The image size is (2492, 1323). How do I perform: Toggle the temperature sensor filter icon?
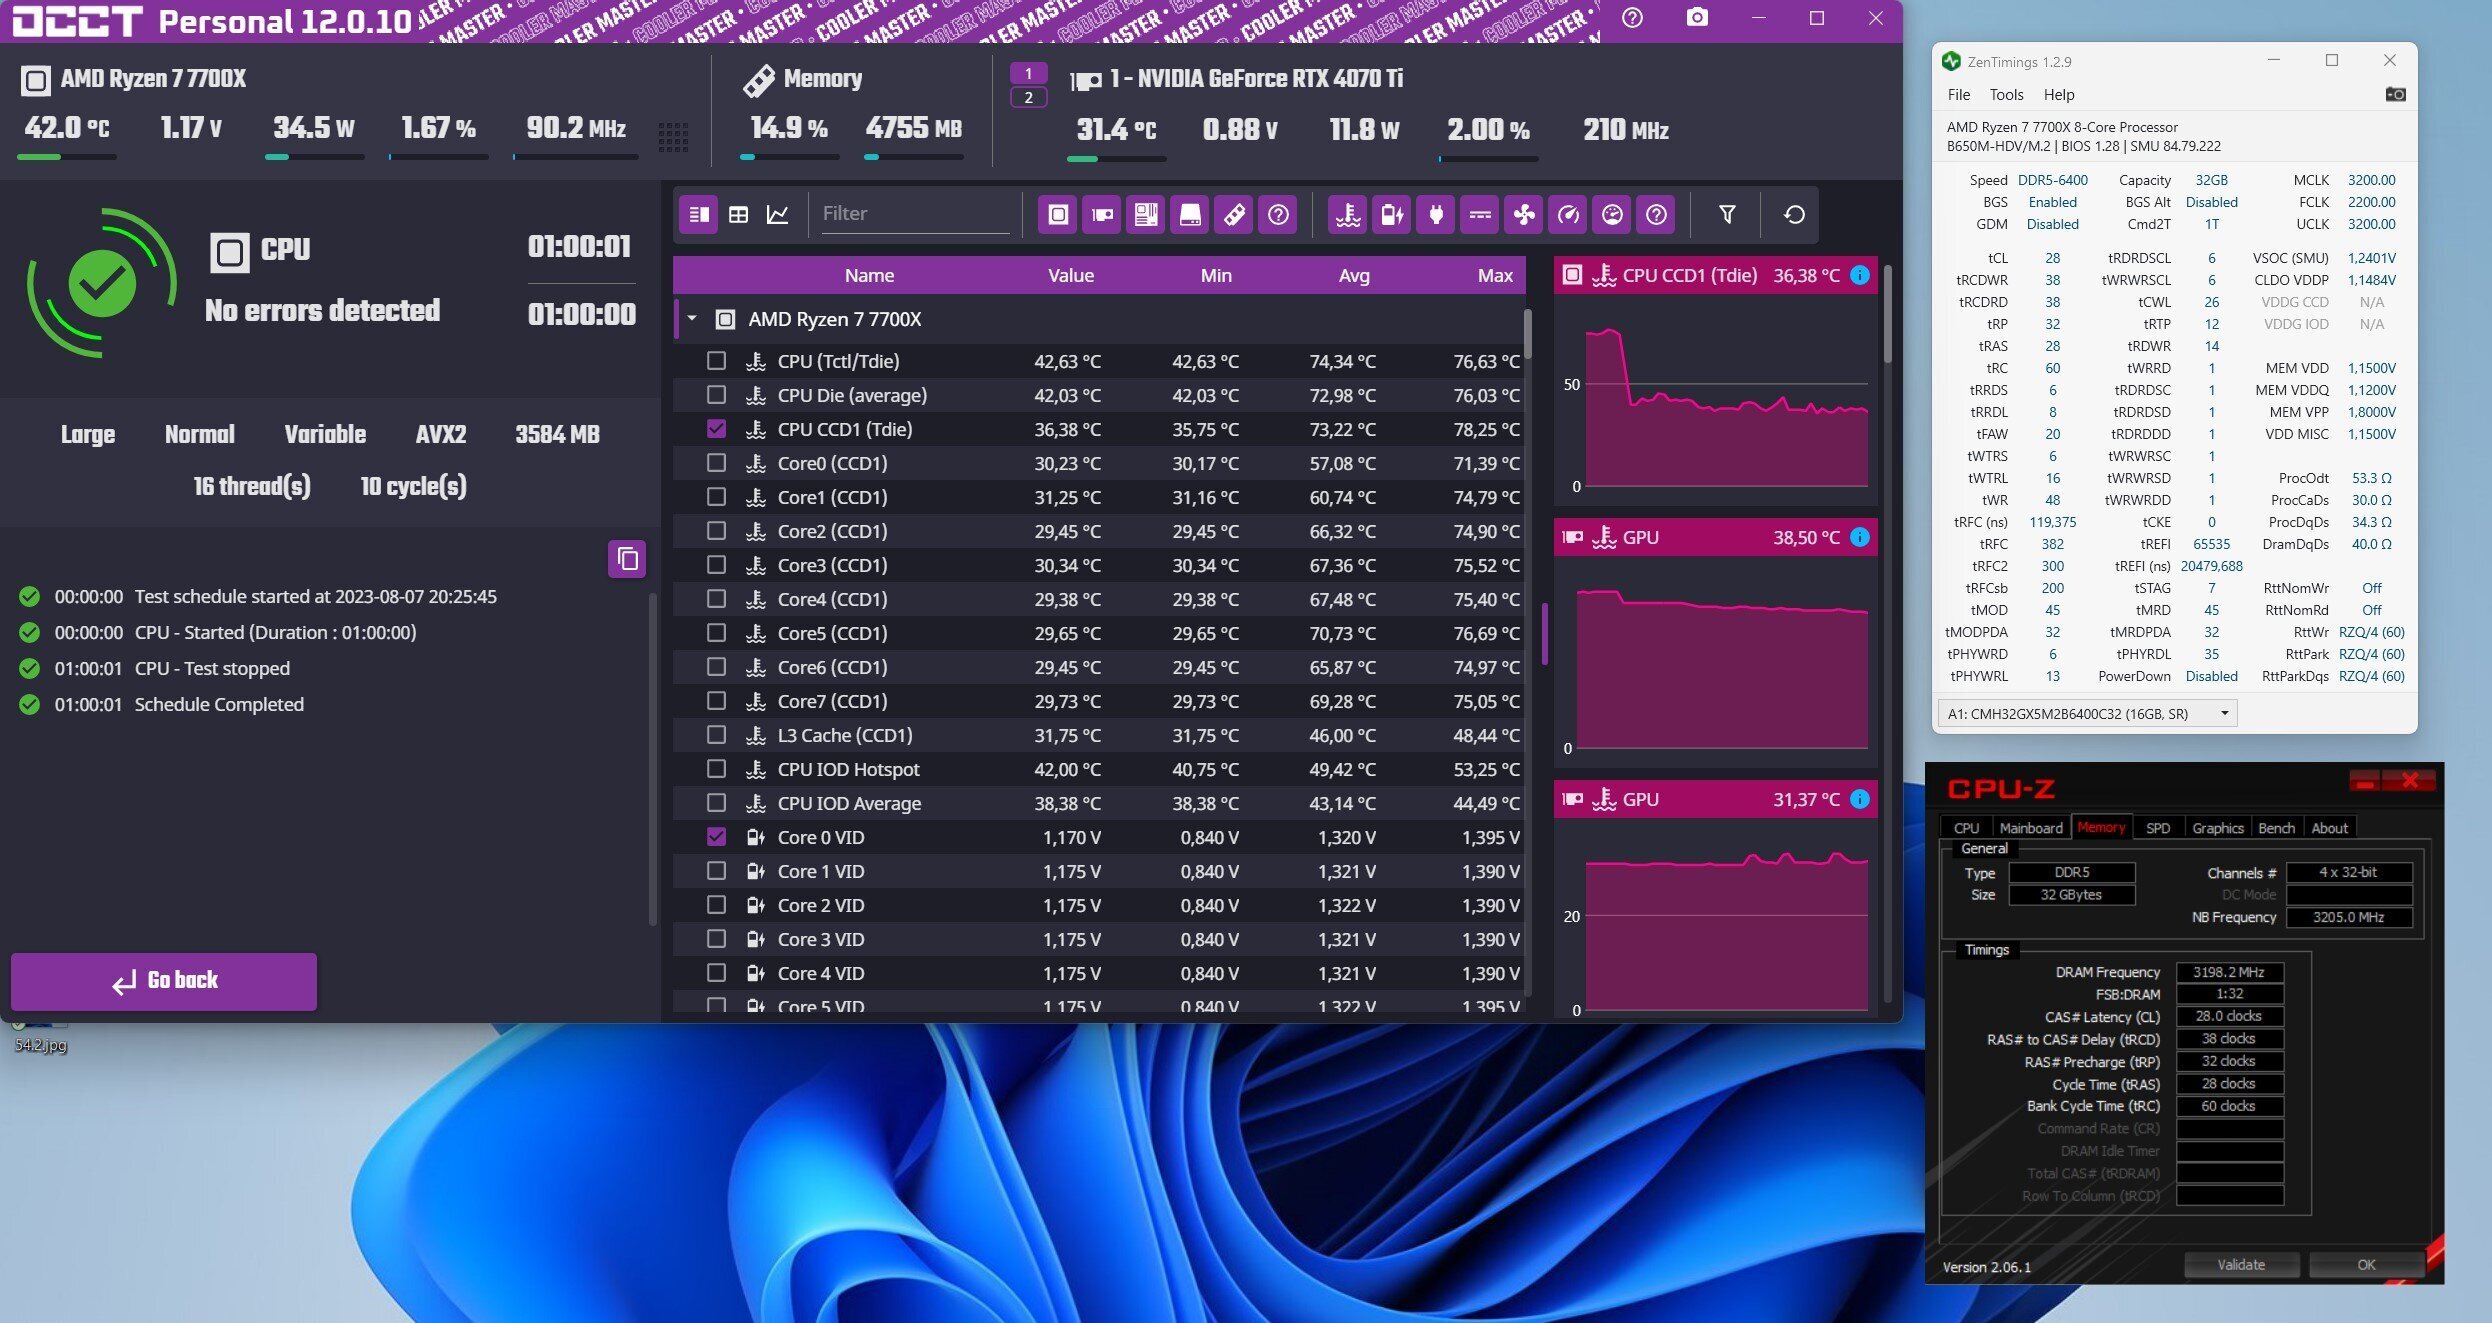pos(1348,214)
